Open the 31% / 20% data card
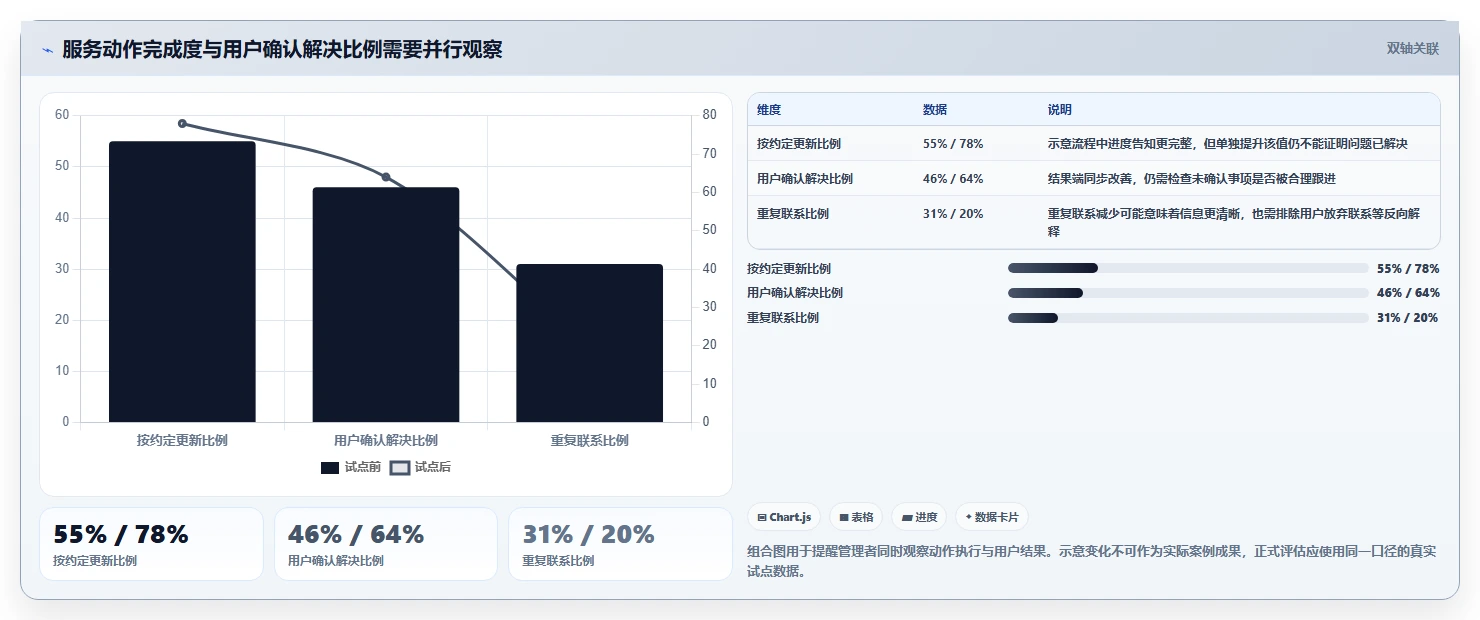This screenshot has height=620, width=1480. pos(620,544)
